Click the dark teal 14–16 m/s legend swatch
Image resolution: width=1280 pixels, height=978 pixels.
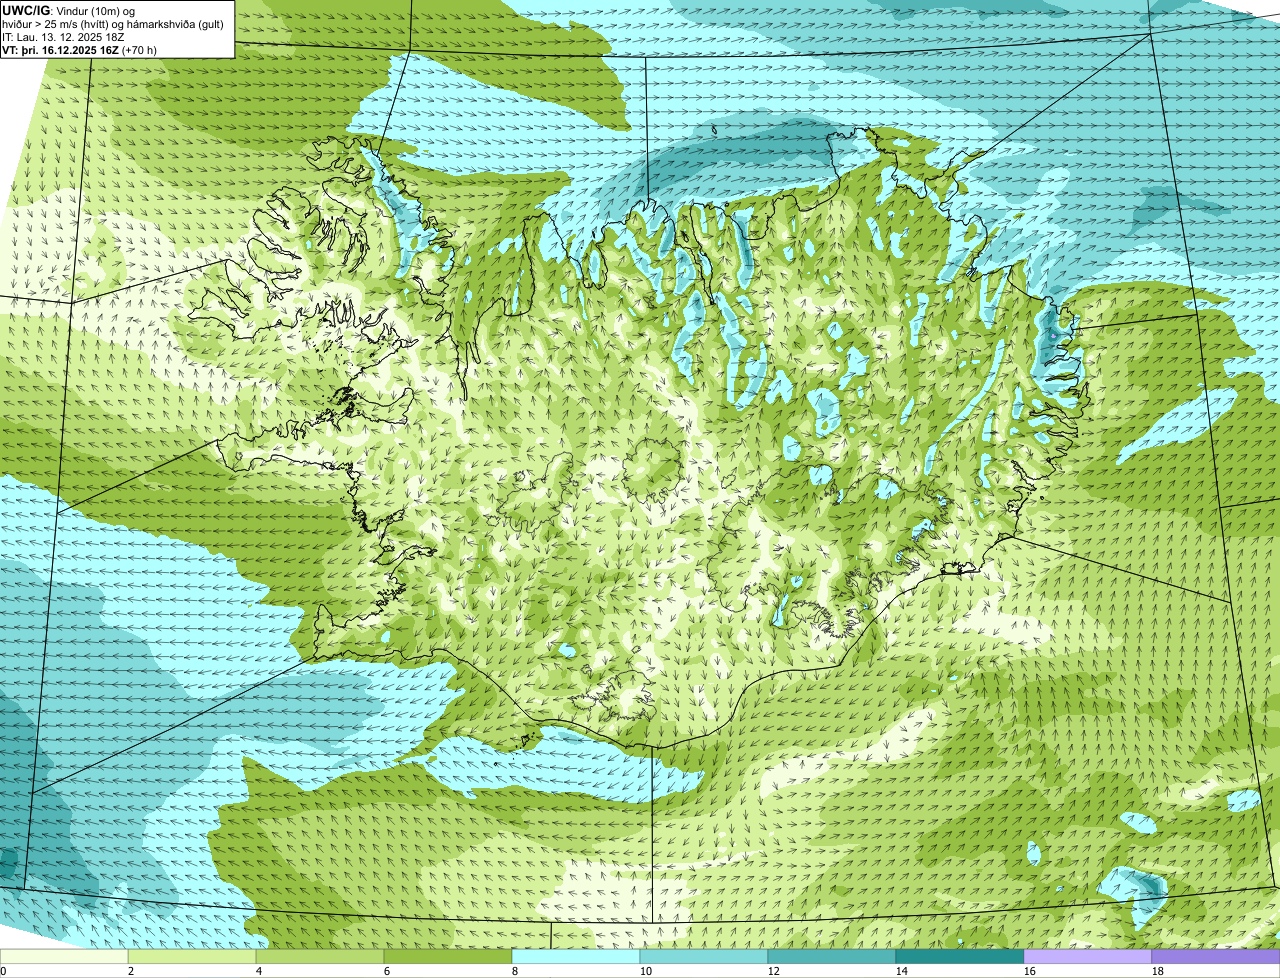click(x=960, y=957)
